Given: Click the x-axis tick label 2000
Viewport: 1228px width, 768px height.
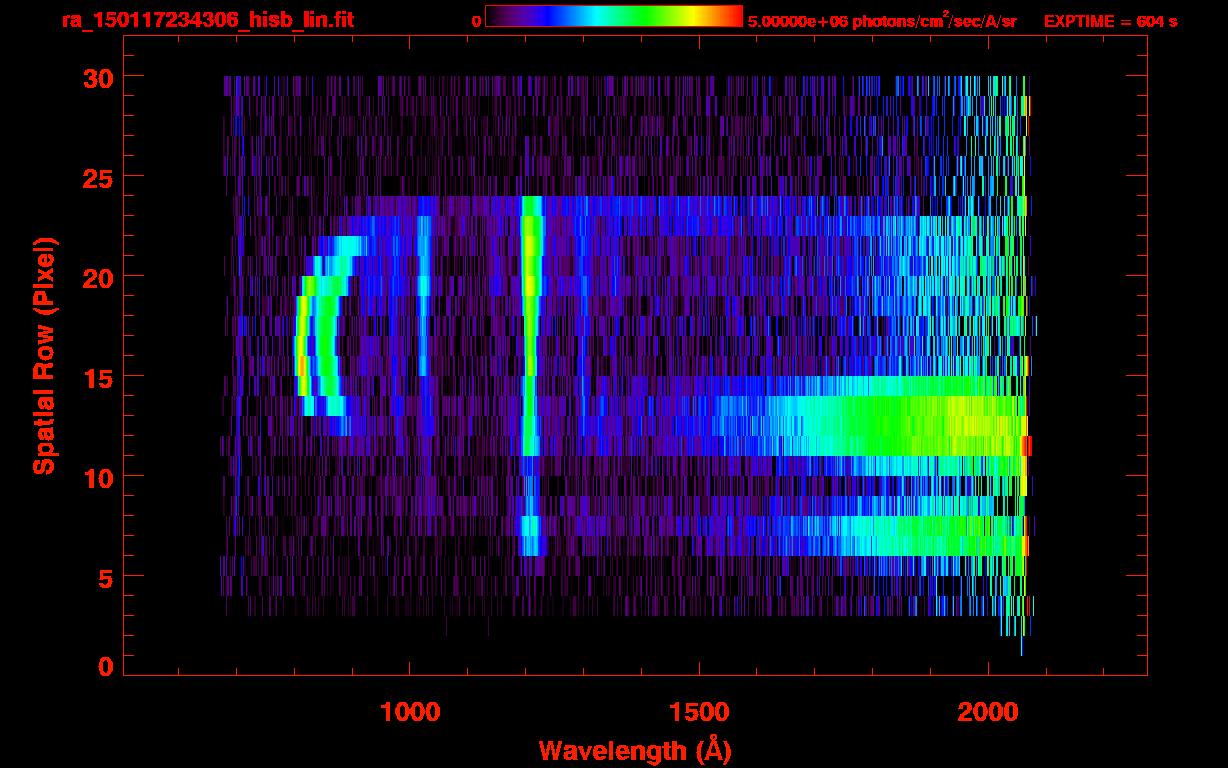Looking at the screenshot, I should point(988,712).
